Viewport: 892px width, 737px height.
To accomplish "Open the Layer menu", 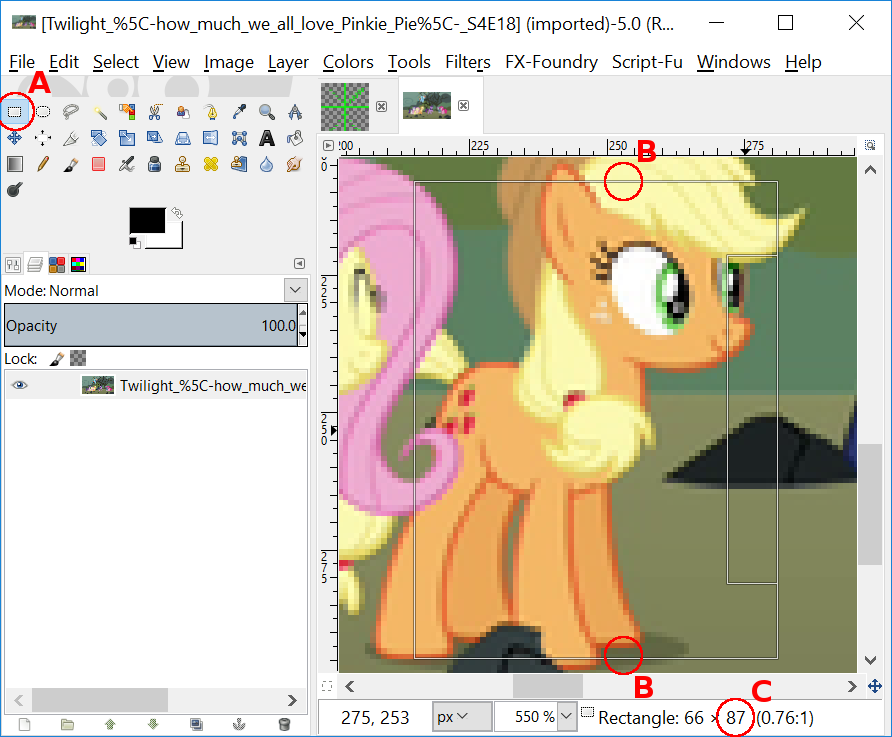I will pyautogui.click(x=288, y=62).
